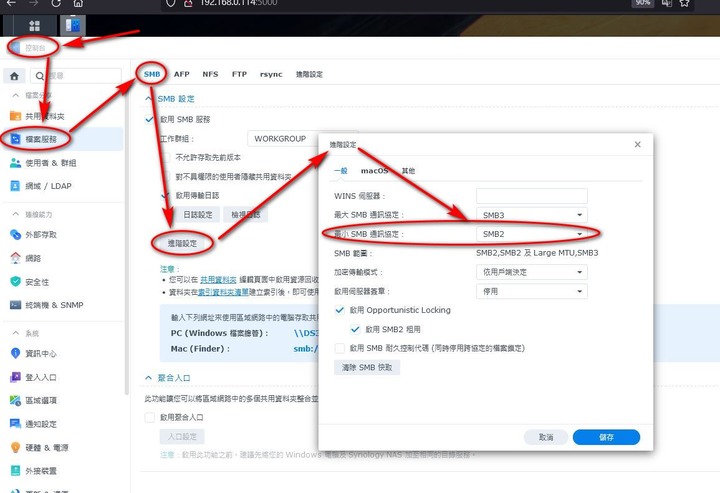Screen dimensions: 720x493
Task: Switch to rsync tab
Action: pos(271,74)
